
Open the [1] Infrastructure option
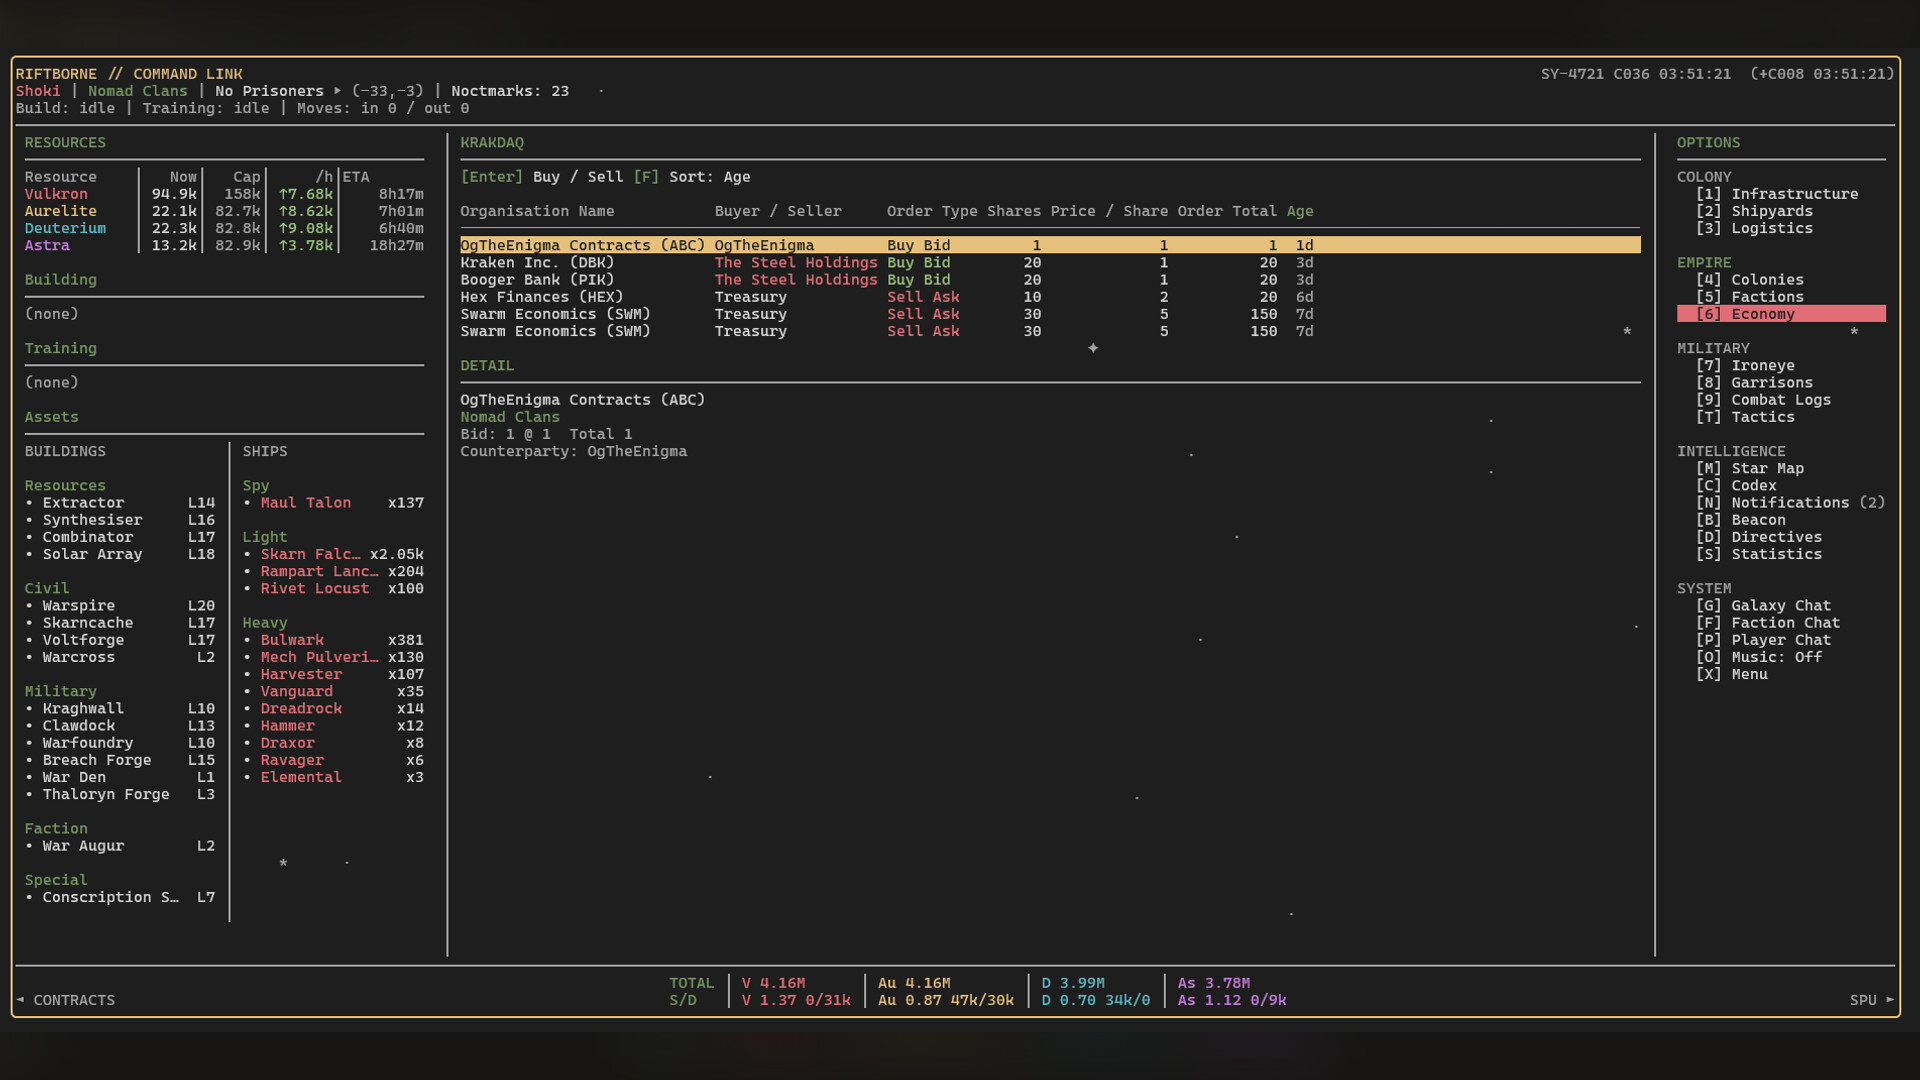pos(1776,194)
